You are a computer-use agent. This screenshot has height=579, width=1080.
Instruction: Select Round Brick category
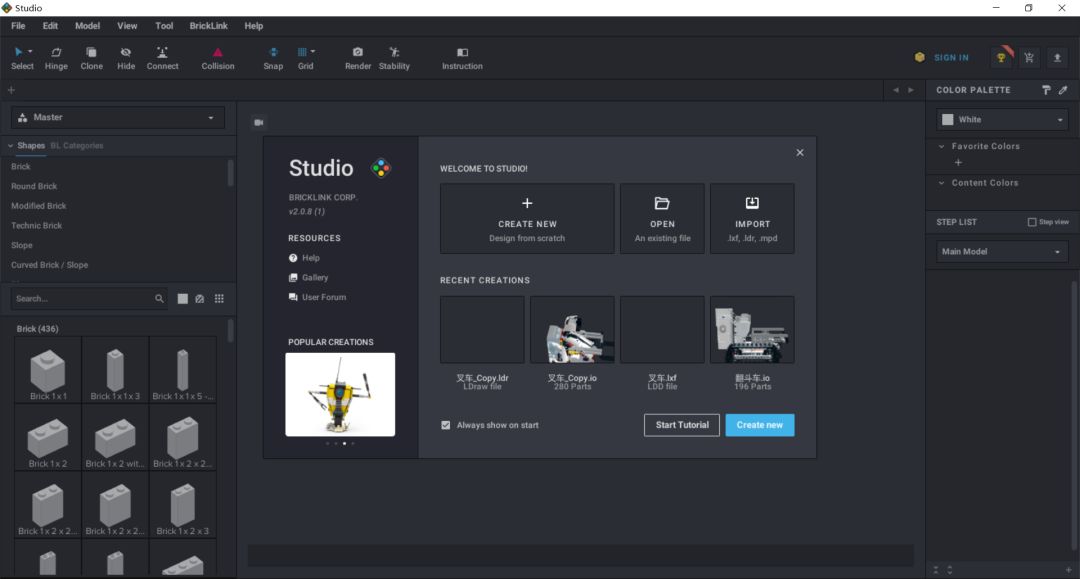coord(34,187)
